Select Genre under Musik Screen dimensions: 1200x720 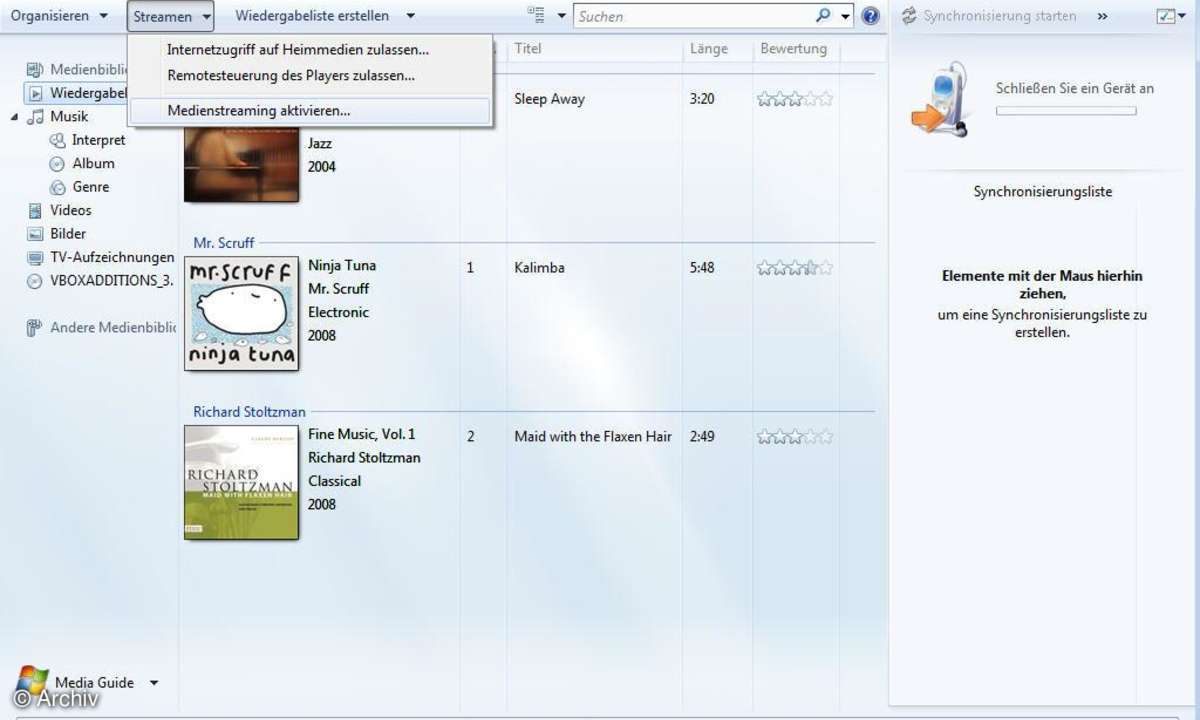[91, 187]
